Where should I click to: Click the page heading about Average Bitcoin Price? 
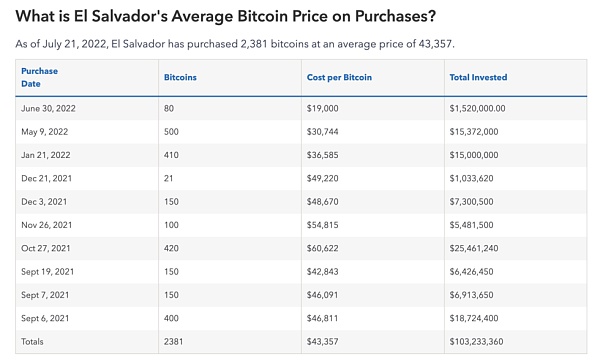coord(225,16)
